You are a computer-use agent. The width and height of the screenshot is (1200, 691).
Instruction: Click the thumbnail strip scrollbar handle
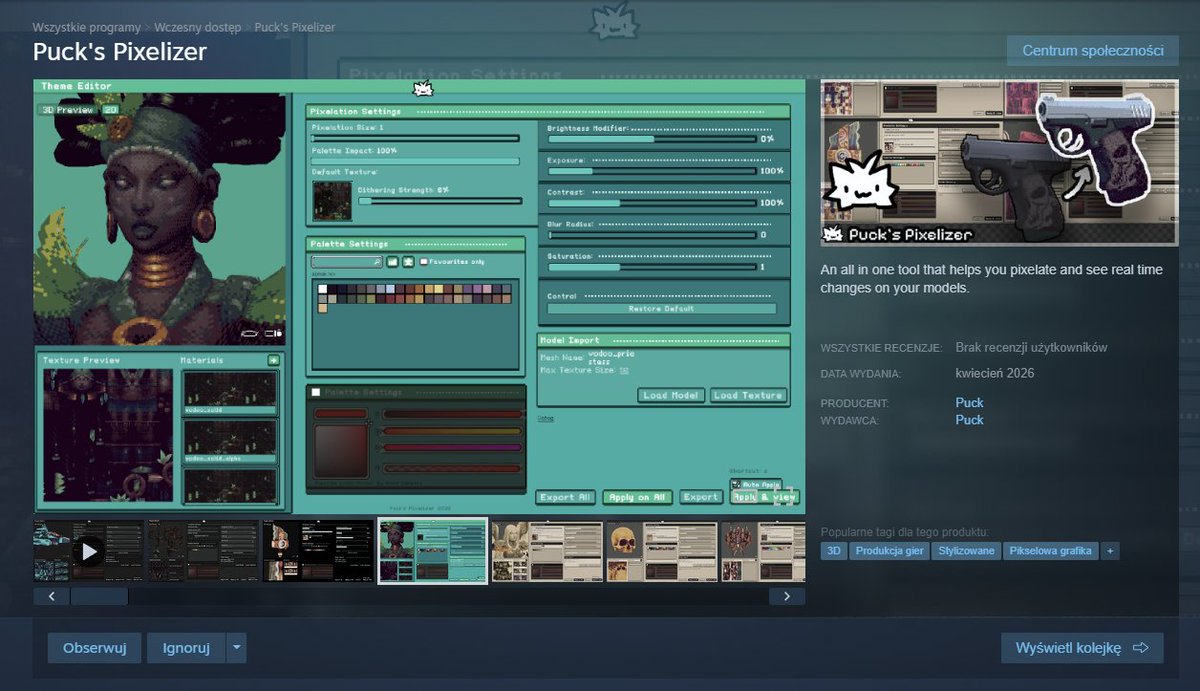(99, 596)
